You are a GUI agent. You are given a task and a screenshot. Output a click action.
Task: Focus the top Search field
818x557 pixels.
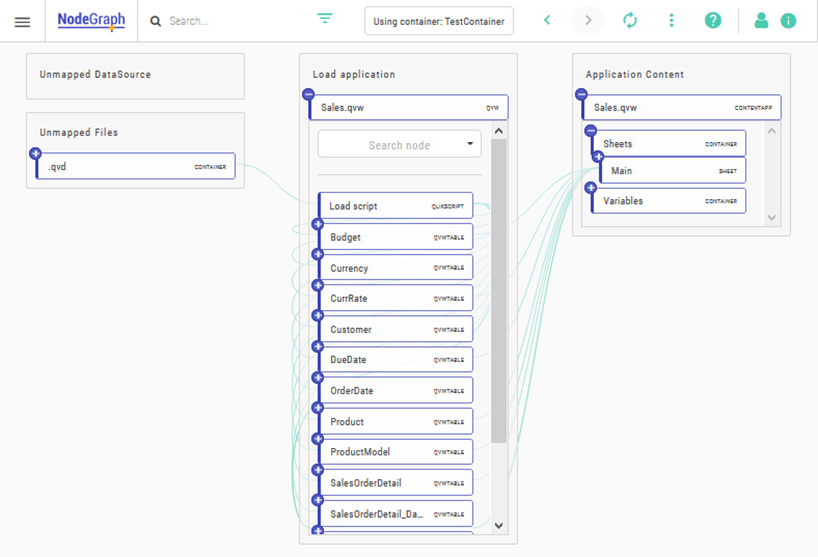click(x=230, y=21)
